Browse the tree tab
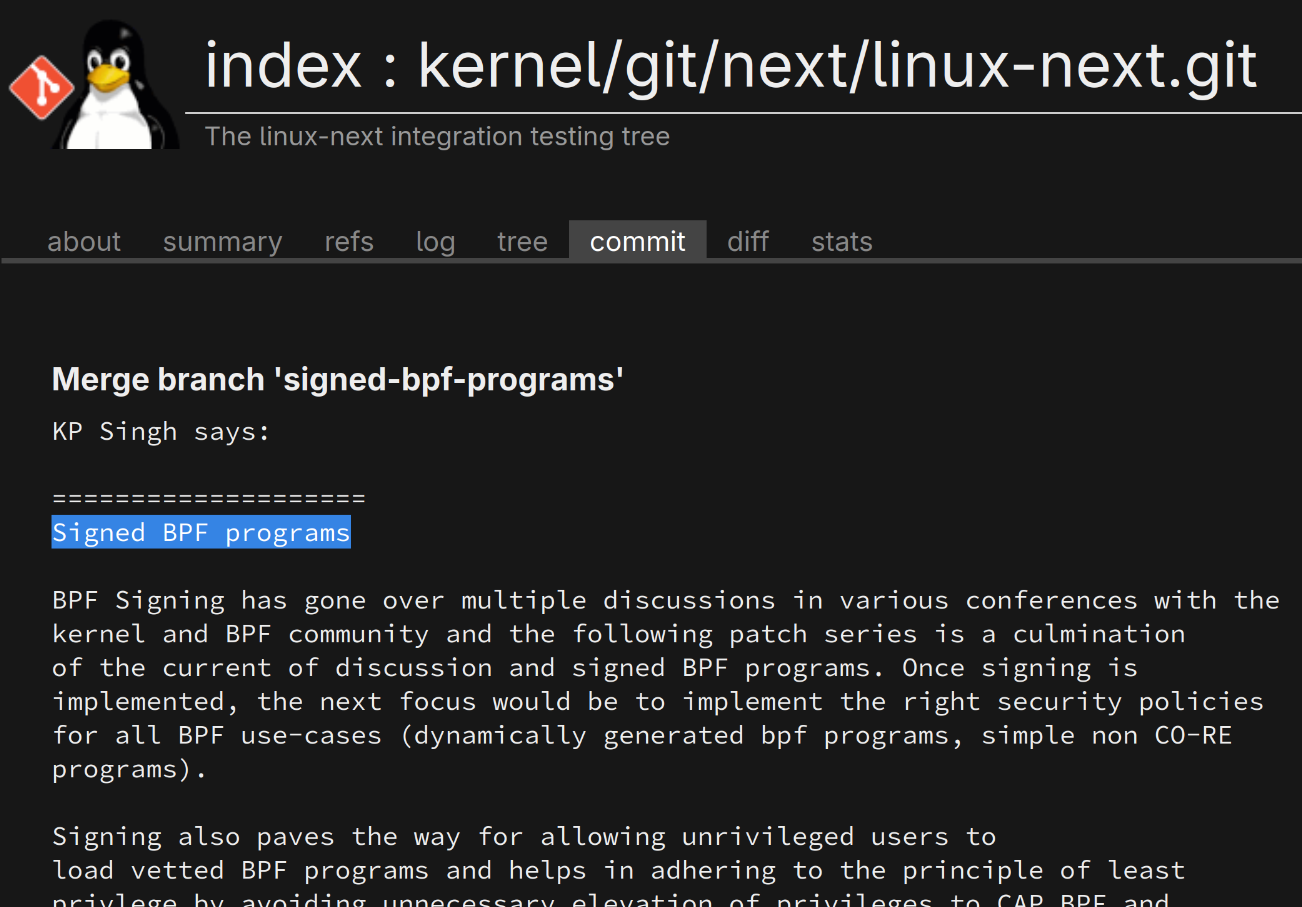This screenshot has height=907, width=1302. tap(522, 242)
